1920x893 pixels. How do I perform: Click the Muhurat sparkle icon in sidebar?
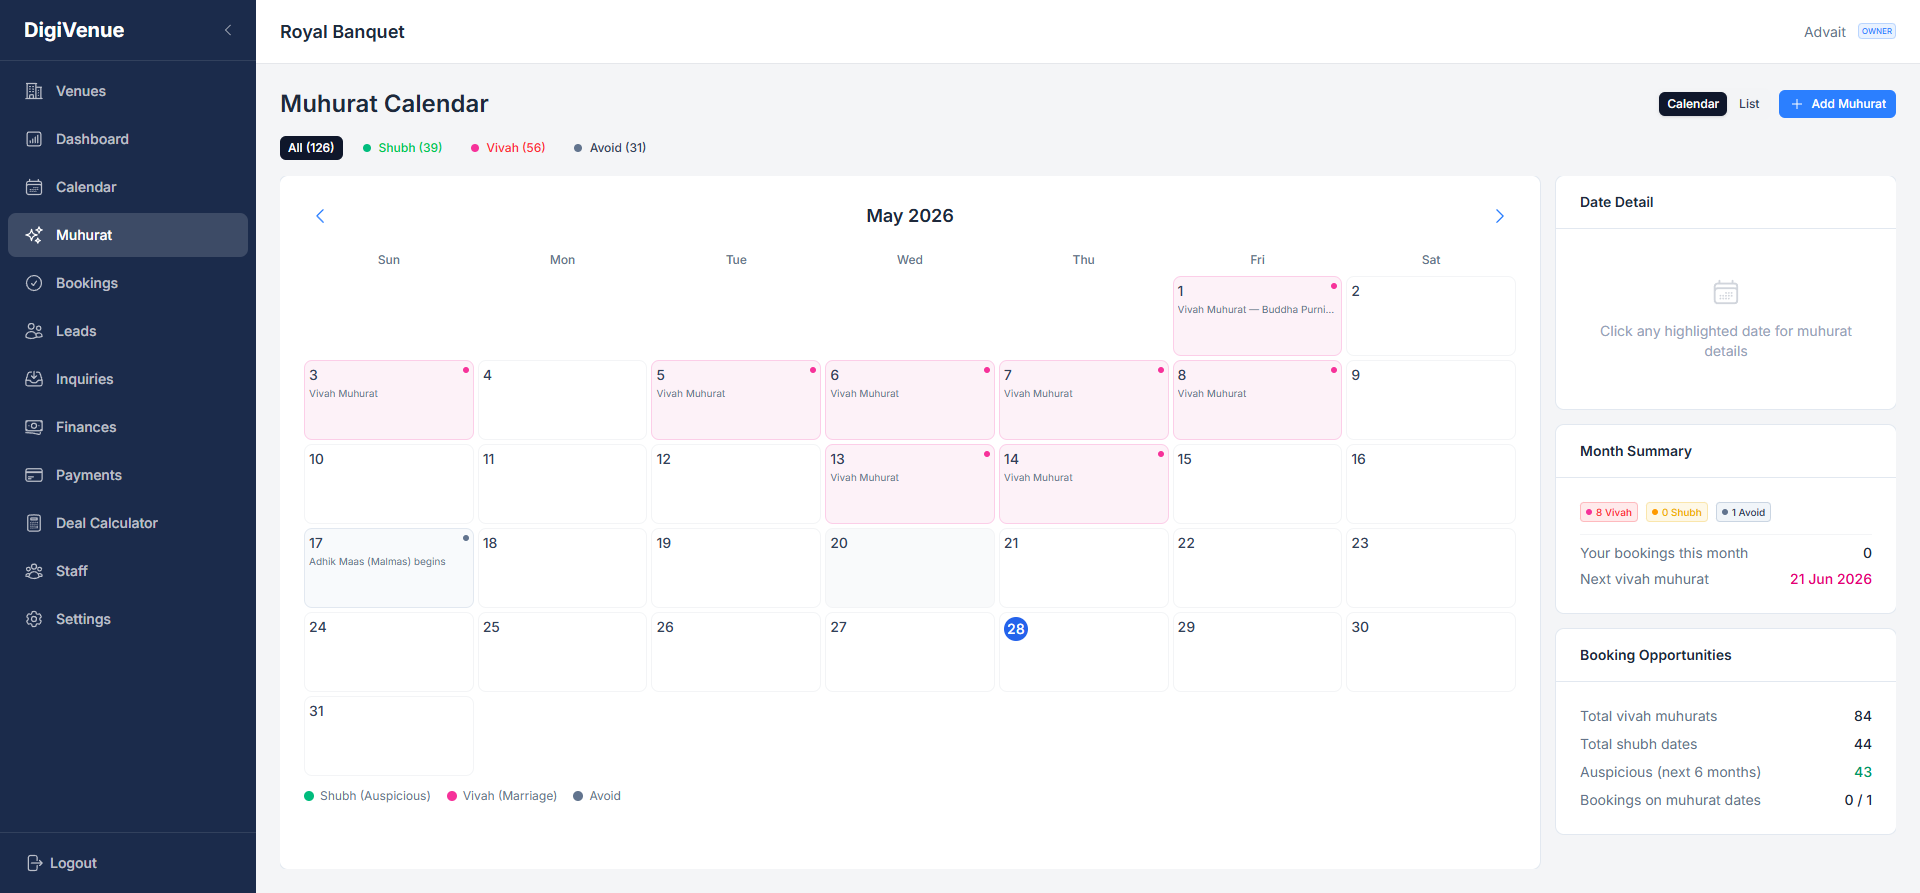[34, 235]
